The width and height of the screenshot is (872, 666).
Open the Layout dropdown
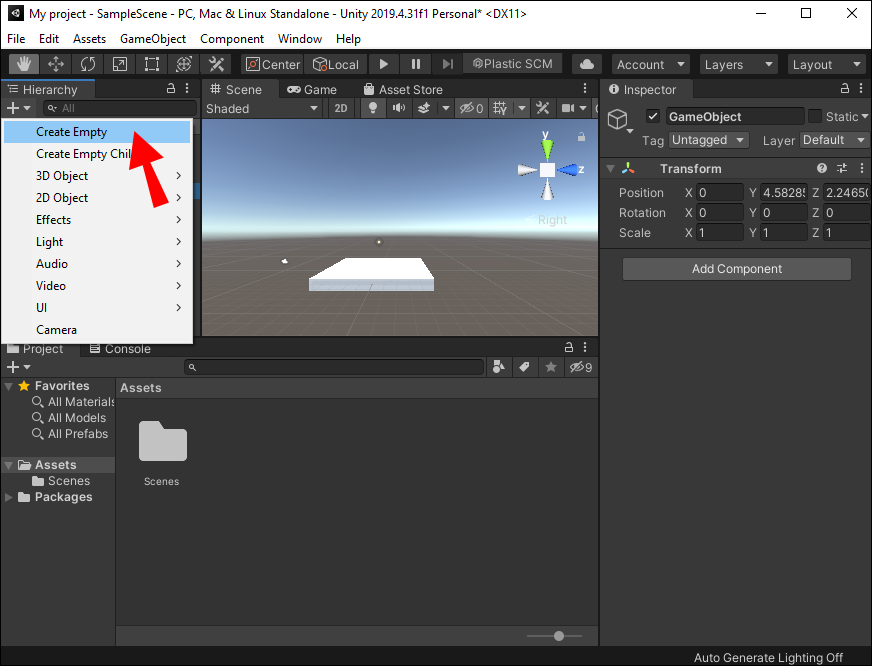[x=826, y=64]
